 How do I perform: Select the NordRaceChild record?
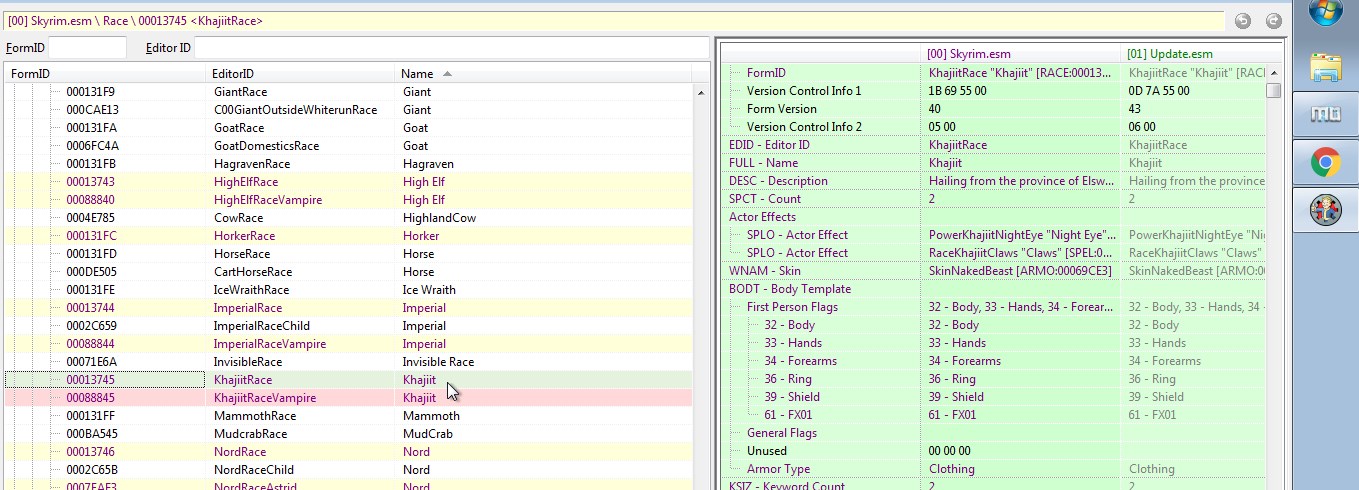(x=348, y=470)
